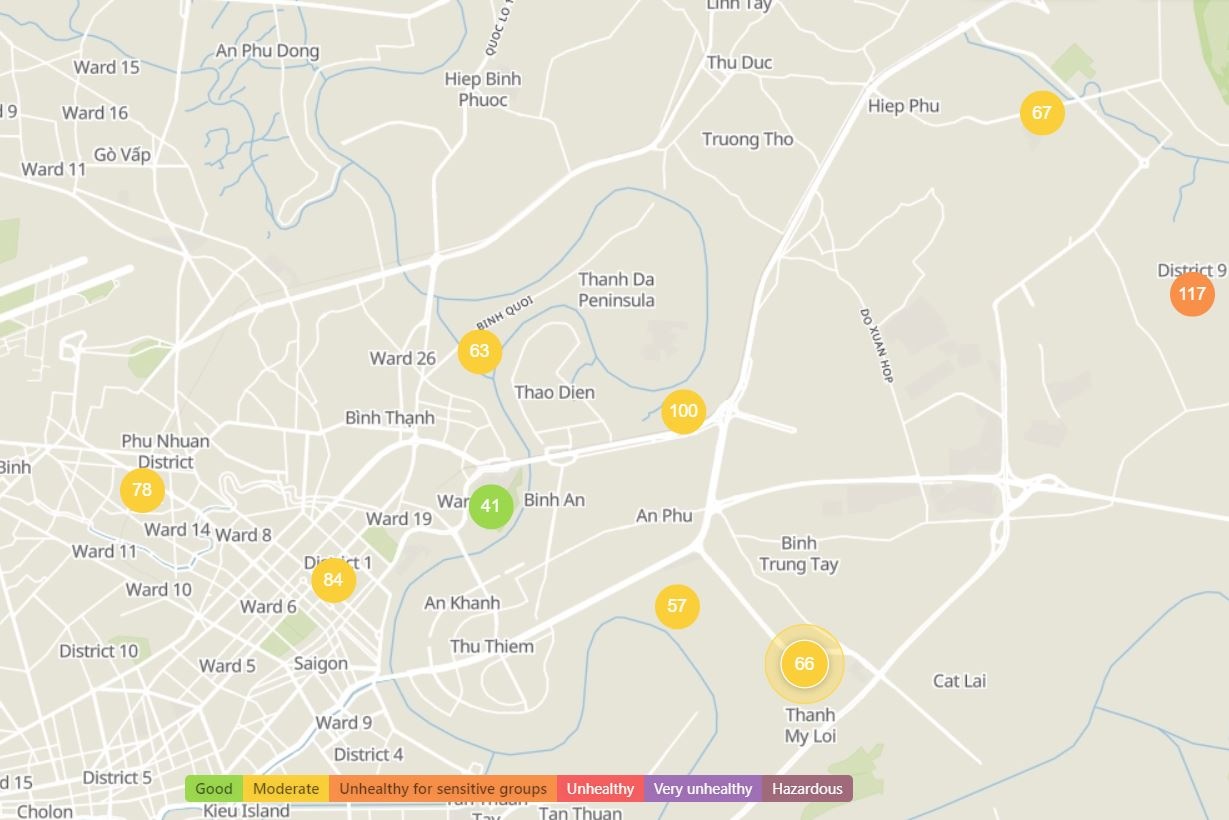
Task: Click the AQI 84 marker in District 1
Action: click(x=333, y=580)
